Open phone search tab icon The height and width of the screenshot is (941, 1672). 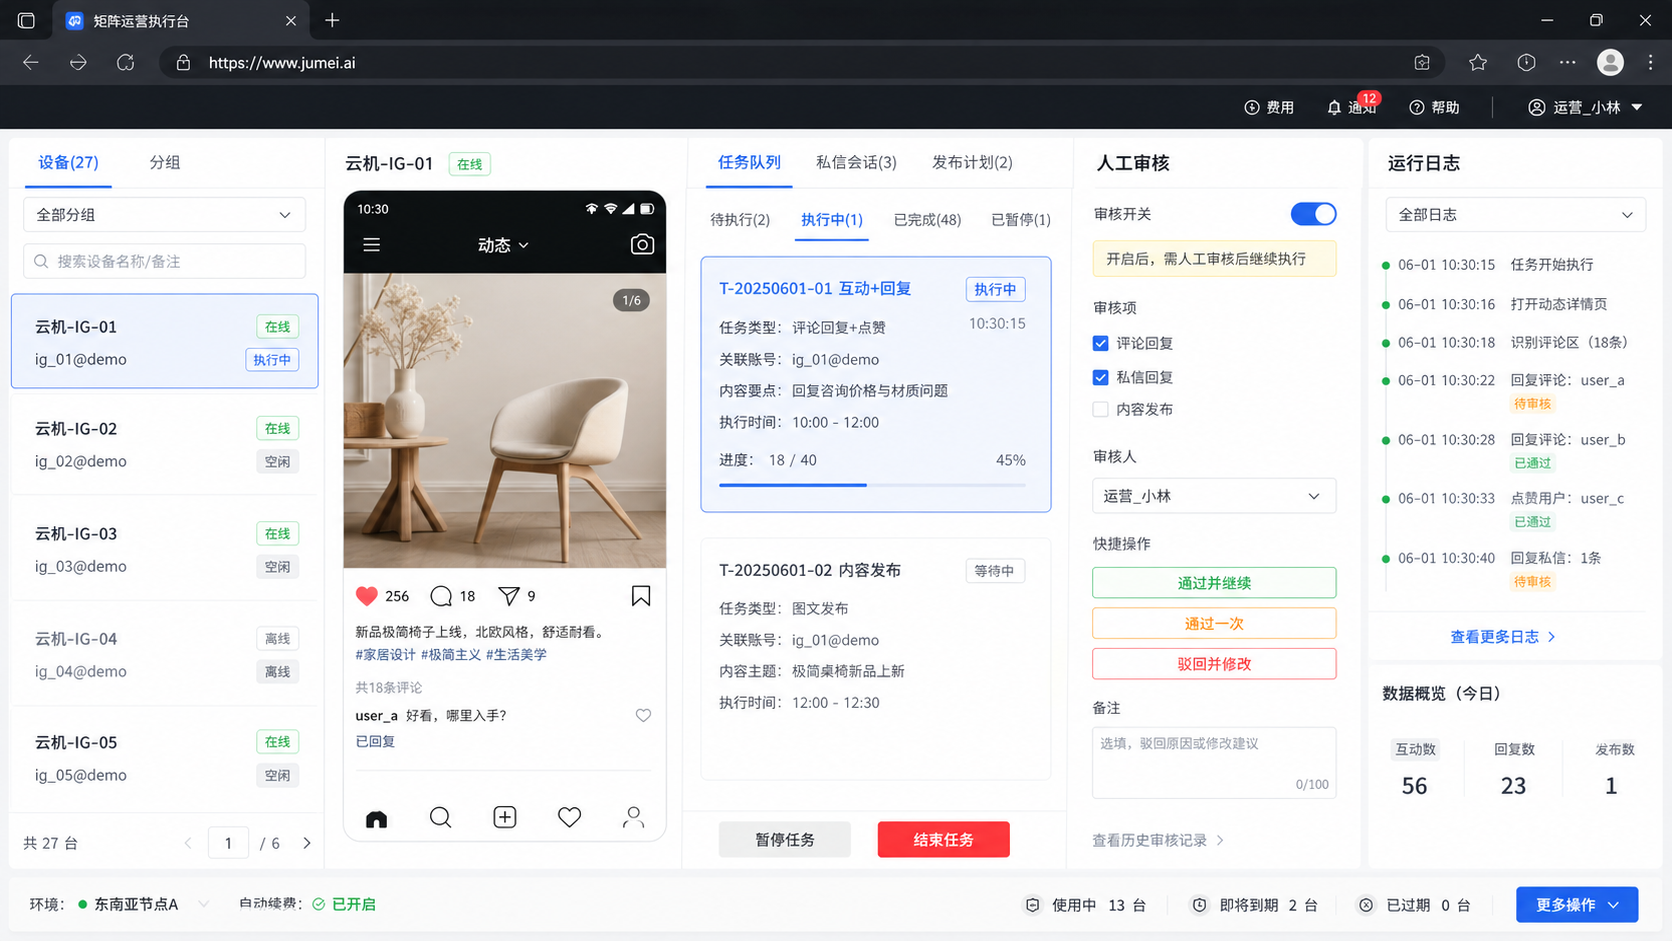pos(440,818)
